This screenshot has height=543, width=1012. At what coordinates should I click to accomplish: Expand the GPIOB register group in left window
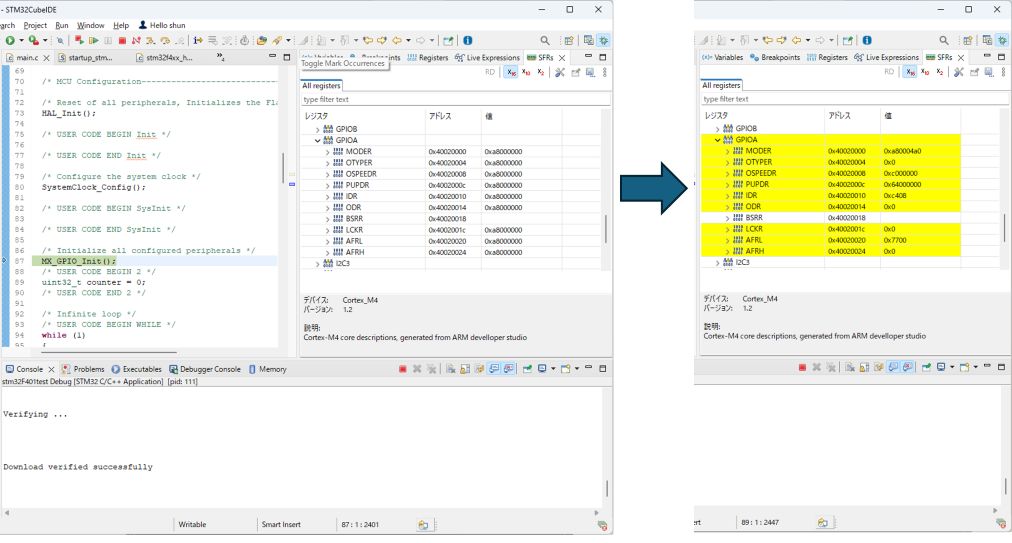tap(318, 129)
